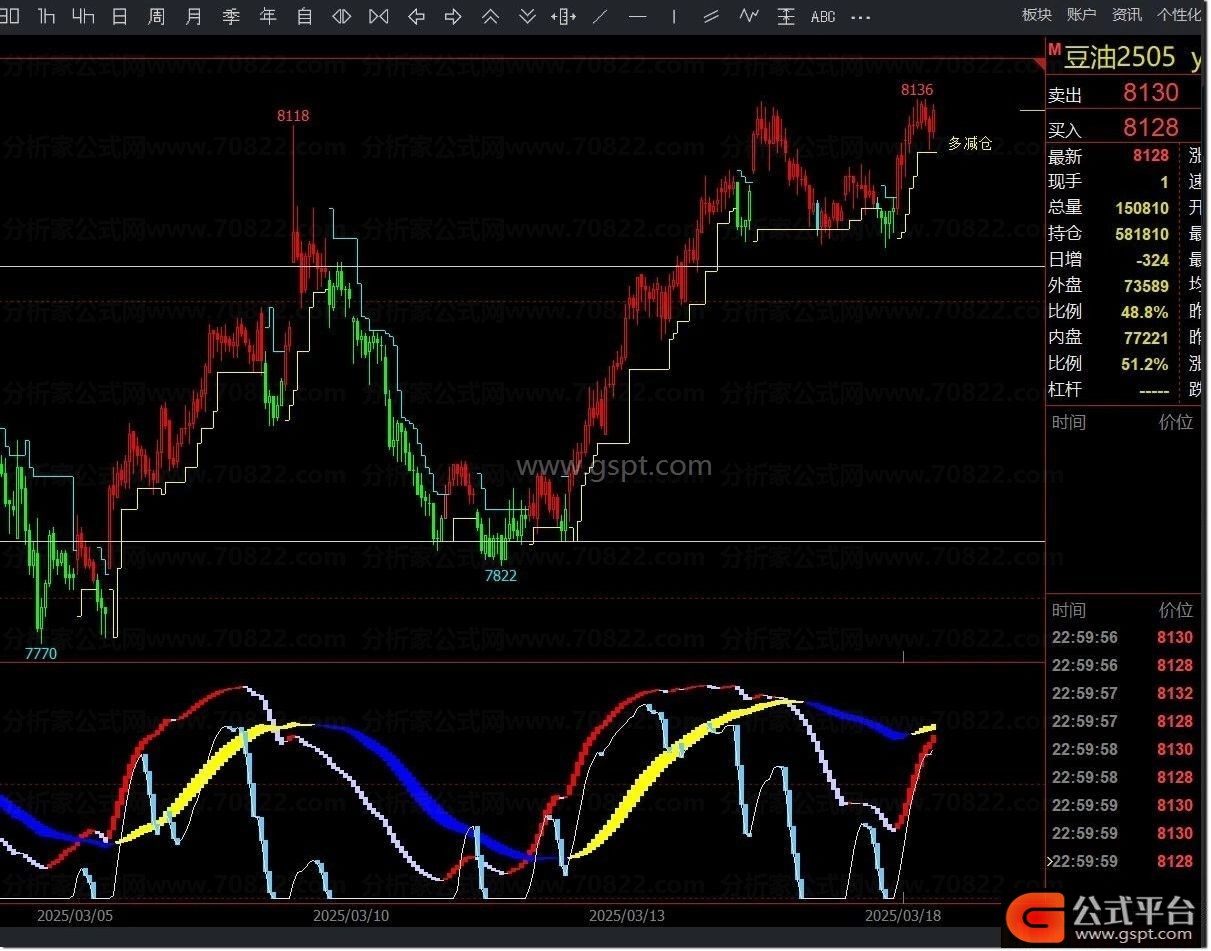Click the 总量 value 150810
The height and width of the screenshot is (951, 1211).
(1142, 207)
